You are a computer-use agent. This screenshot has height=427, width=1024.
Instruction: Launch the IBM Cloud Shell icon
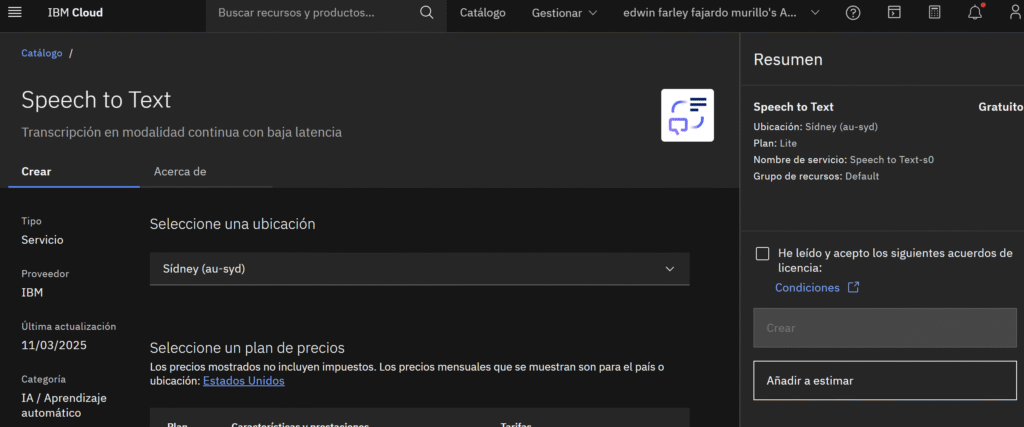(x=894, y=13)
